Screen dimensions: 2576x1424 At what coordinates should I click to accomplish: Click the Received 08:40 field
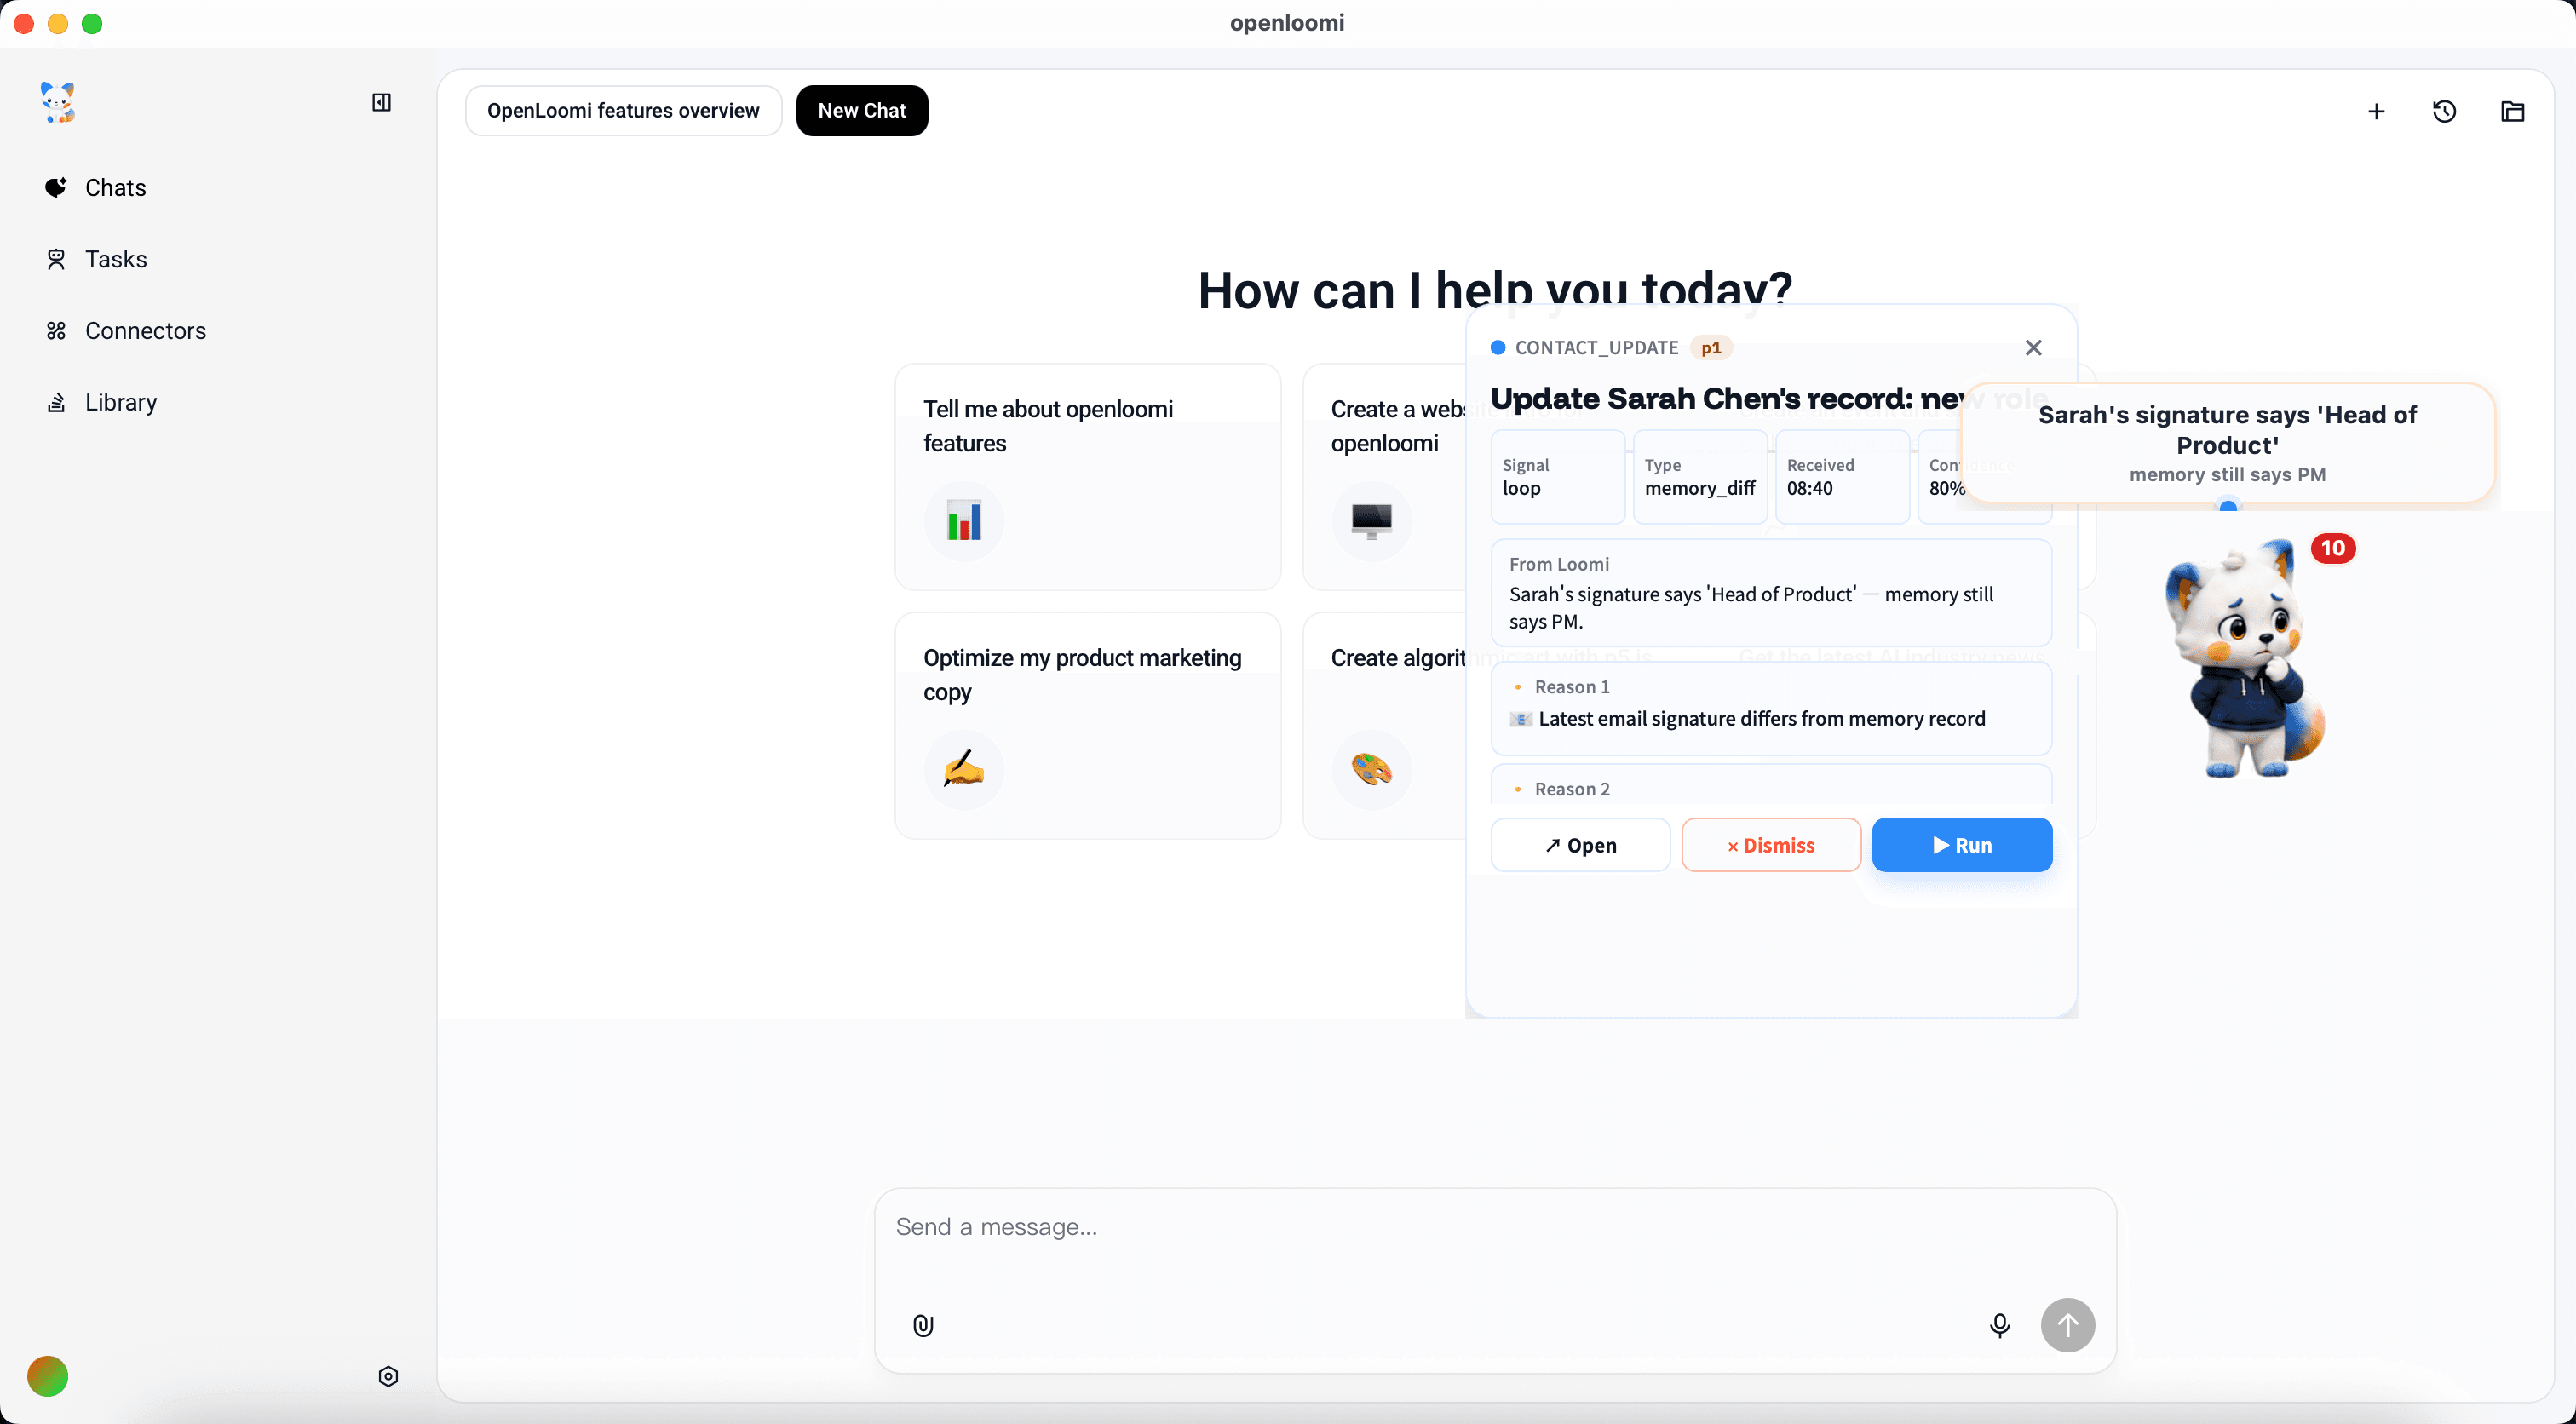coord(1842,477)
